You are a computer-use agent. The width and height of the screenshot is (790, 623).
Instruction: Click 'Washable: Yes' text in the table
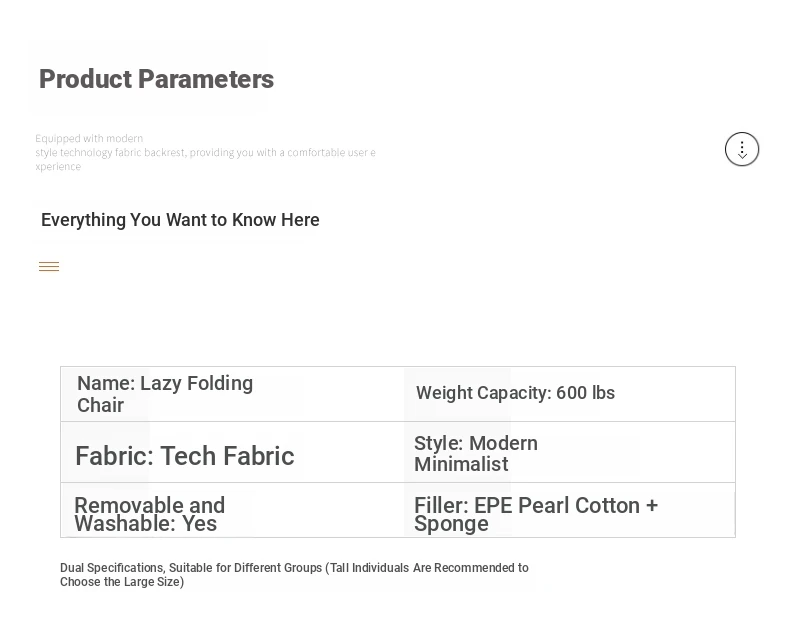pos(146,524)
